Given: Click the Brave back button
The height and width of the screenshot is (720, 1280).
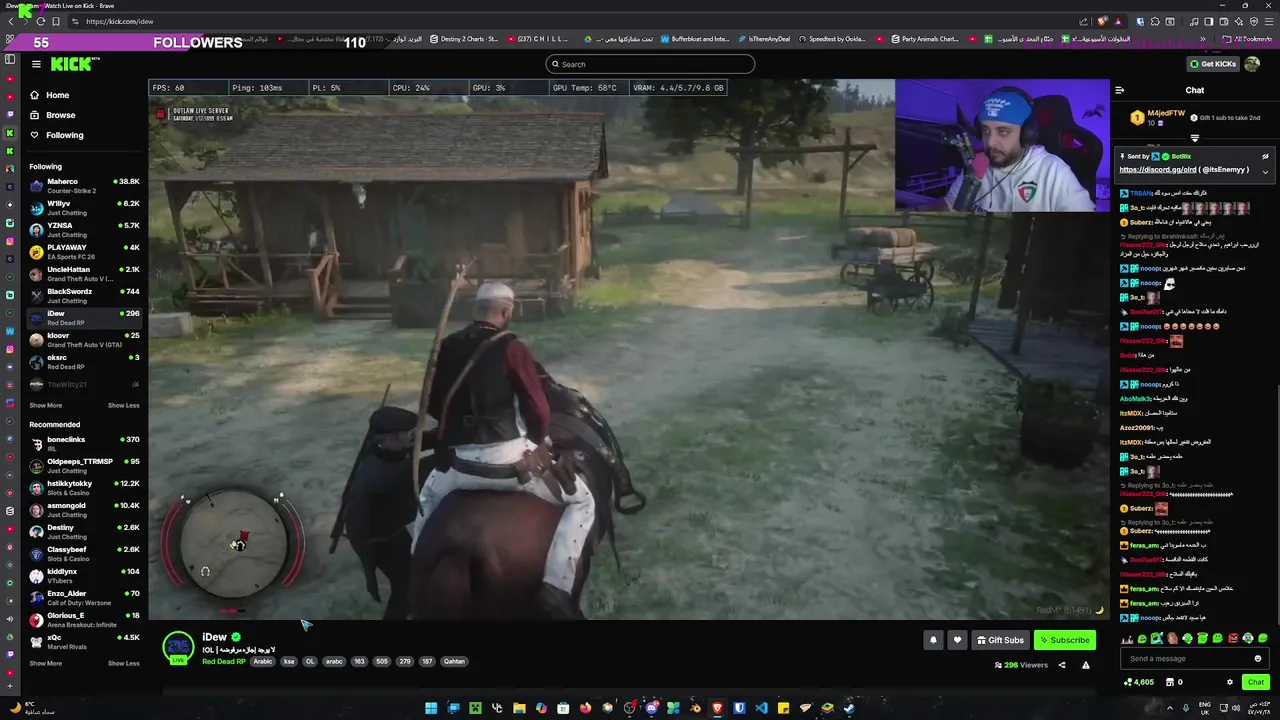Looking at the screenshot, I should (12, 21).
